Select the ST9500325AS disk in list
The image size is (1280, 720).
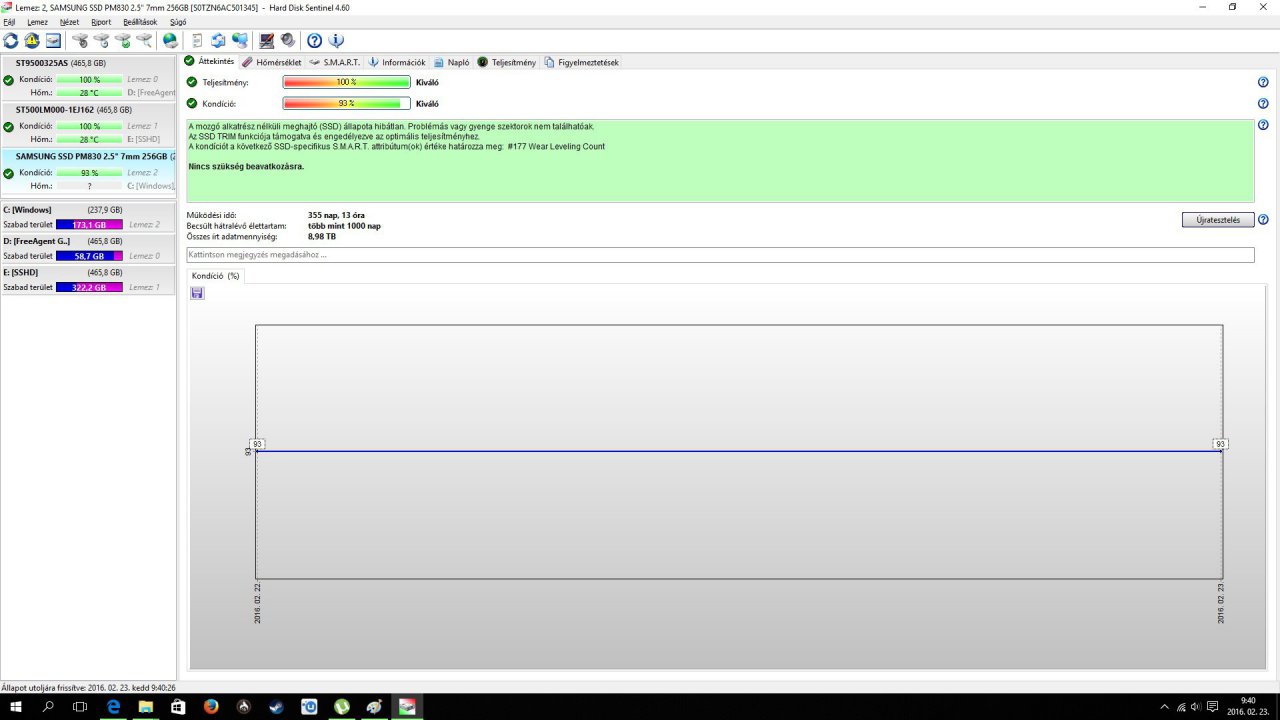click(x=88, y=78)
